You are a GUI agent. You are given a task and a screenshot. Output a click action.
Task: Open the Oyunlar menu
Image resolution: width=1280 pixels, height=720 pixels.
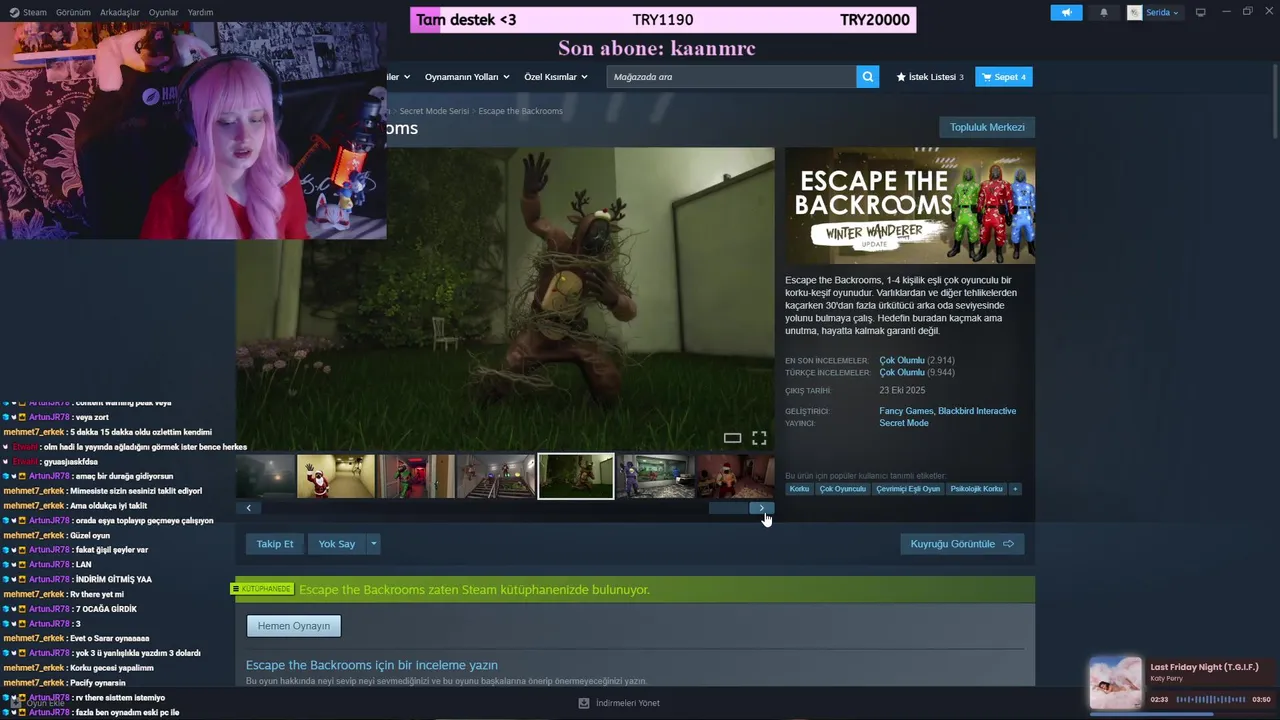pyautogui.click(x=164, y=12)
